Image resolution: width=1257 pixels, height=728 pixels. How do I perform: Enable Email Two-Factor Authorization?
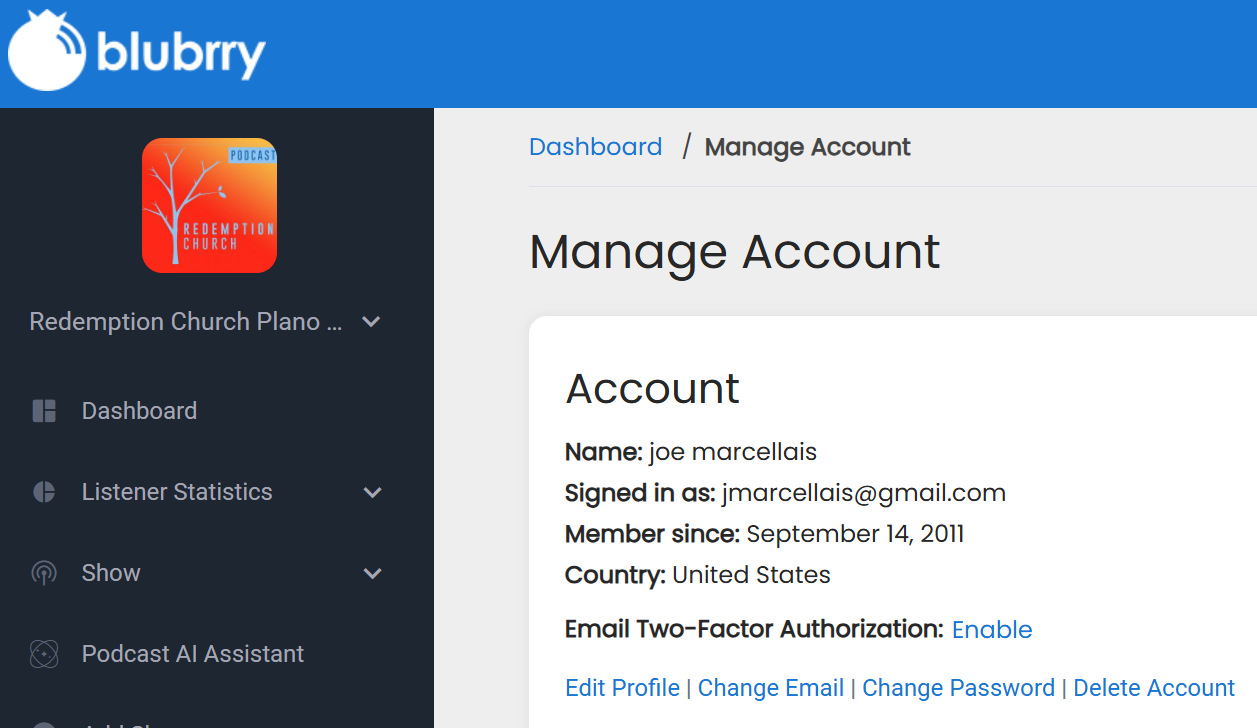coord(991,630)
